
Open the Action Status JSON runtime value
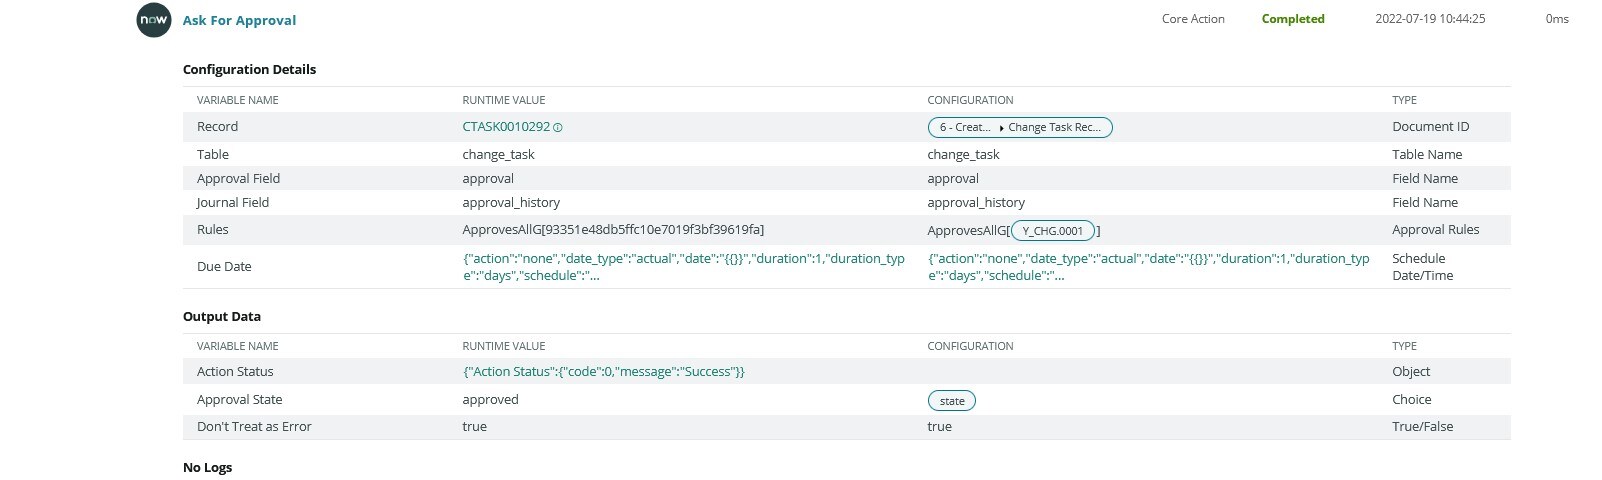click(603, 371)
